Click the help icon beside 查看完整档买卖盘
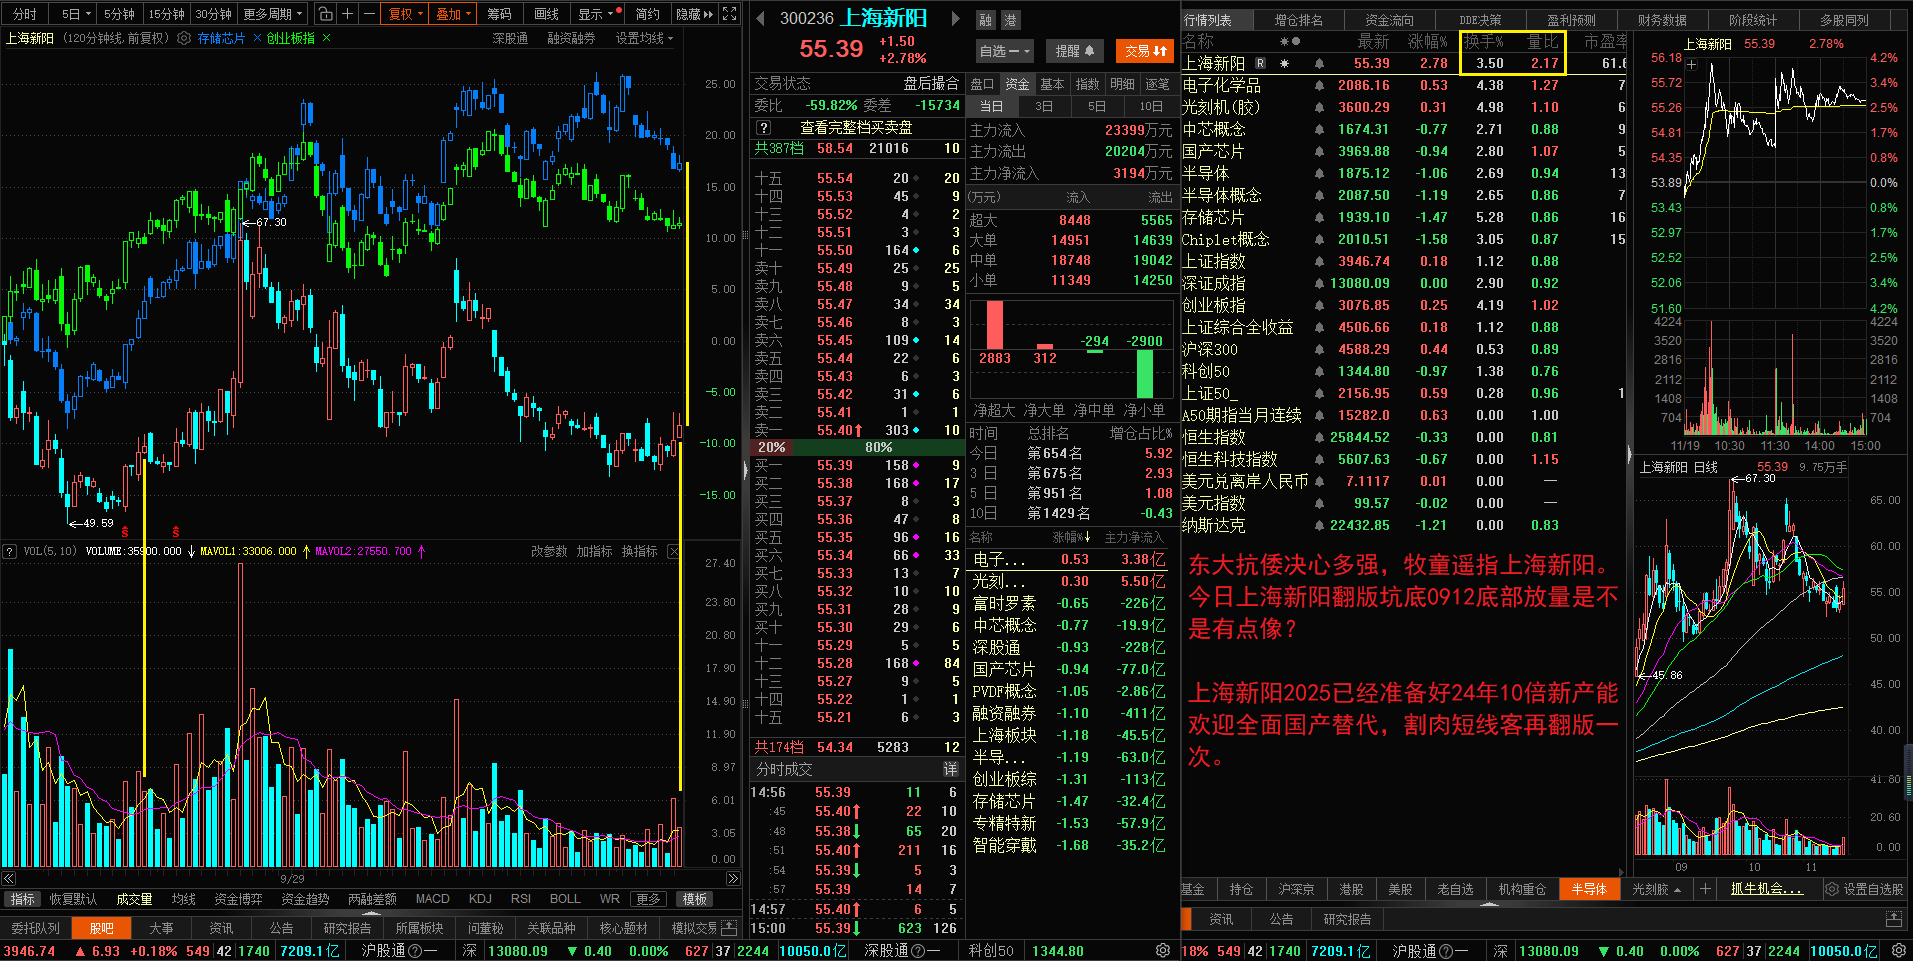This screenshot has height=961, width=1913. tap(763, 128)
